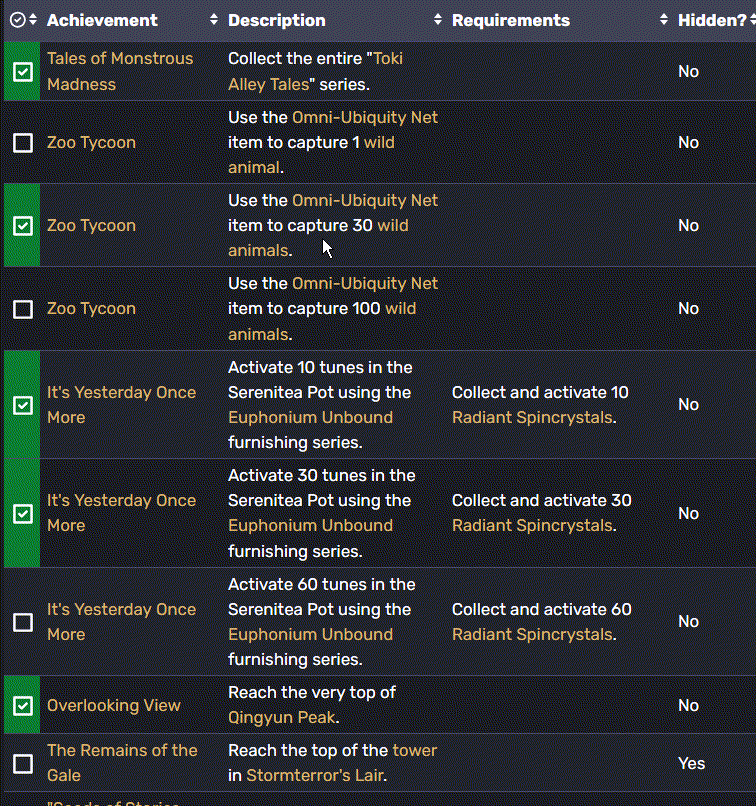Screen dimensions: 756x806
Task: Uncheck the Tales of Monstrous Madness checkbox
Action: [x=23, y=72]
